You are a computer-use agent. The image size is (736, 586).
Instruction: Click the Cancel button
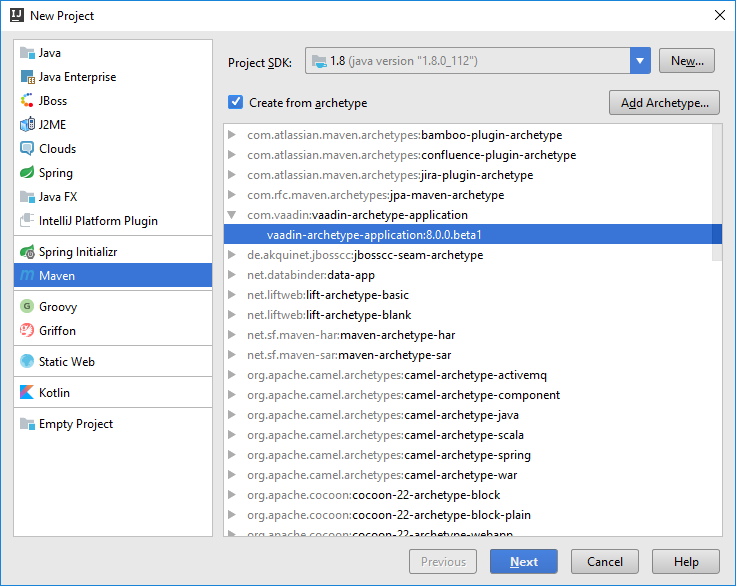605,562
